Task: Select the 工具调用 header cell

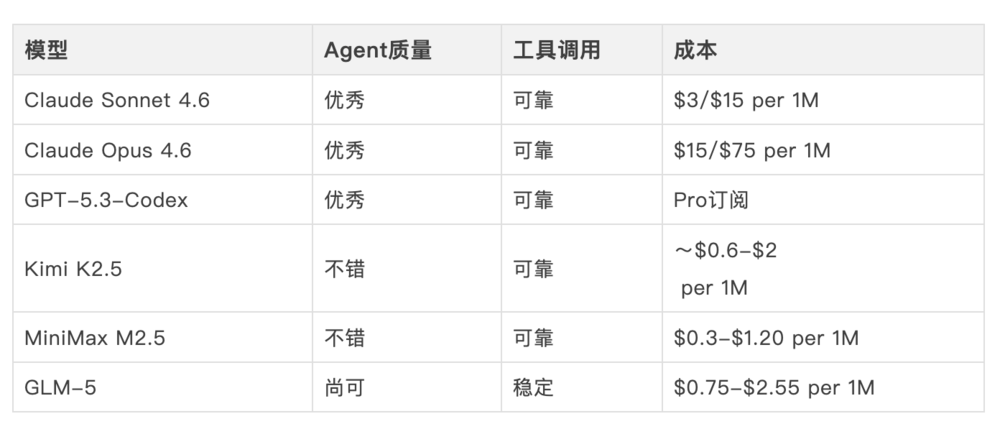Action: click(556, 51)
